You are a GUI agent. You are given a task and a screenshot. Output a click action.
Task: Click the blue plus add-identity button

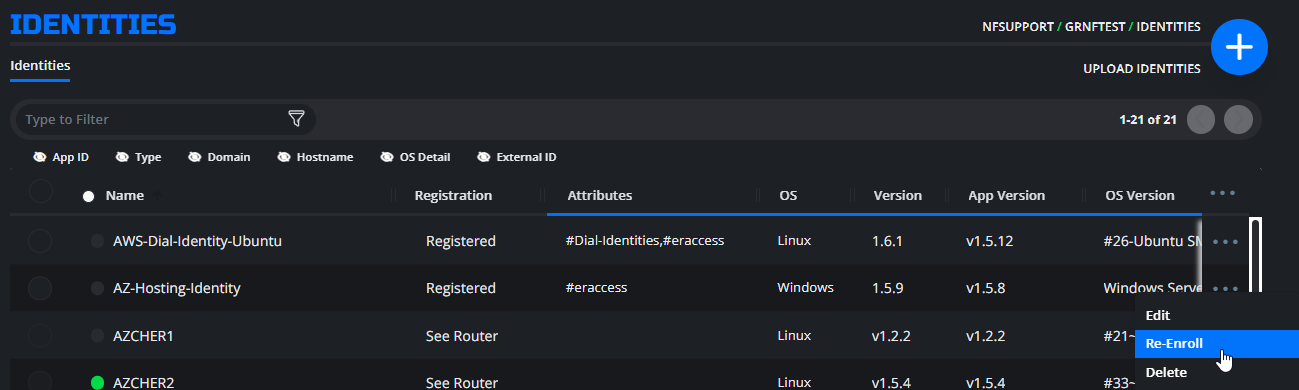pyautogui.click(x=1239, y=46)
